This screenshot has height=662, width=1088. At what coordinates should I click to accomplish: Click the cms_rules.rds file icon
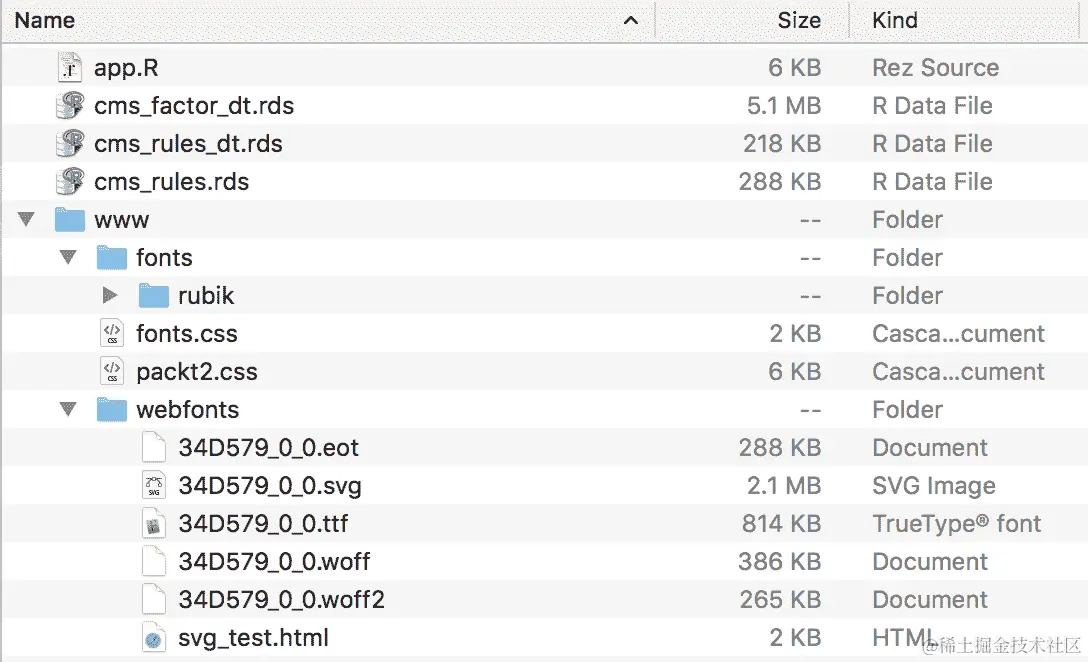[70, 182]
